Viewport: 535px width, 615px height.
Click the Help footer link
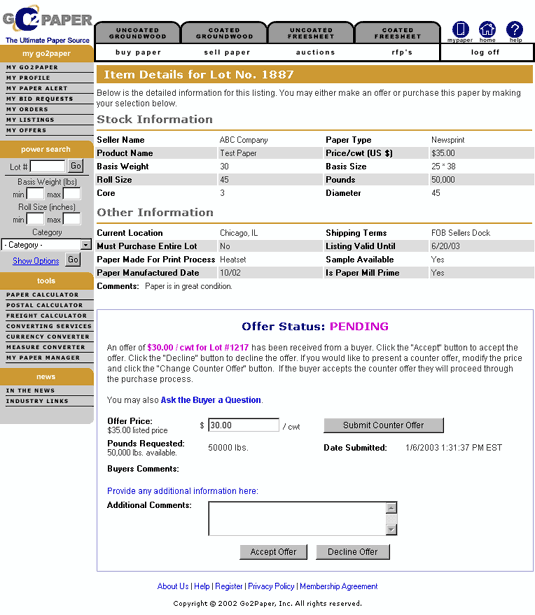pyautogui.click(x=202, y=586)
